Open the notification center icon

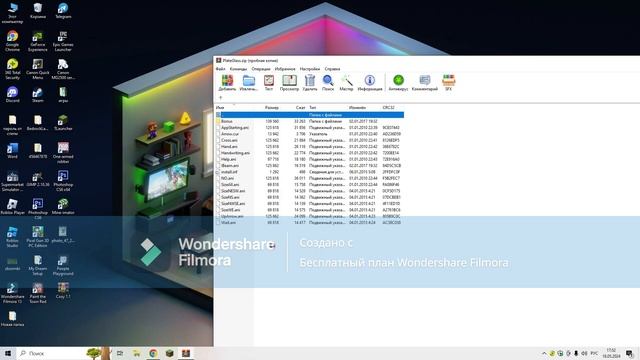tap(630, 353)
